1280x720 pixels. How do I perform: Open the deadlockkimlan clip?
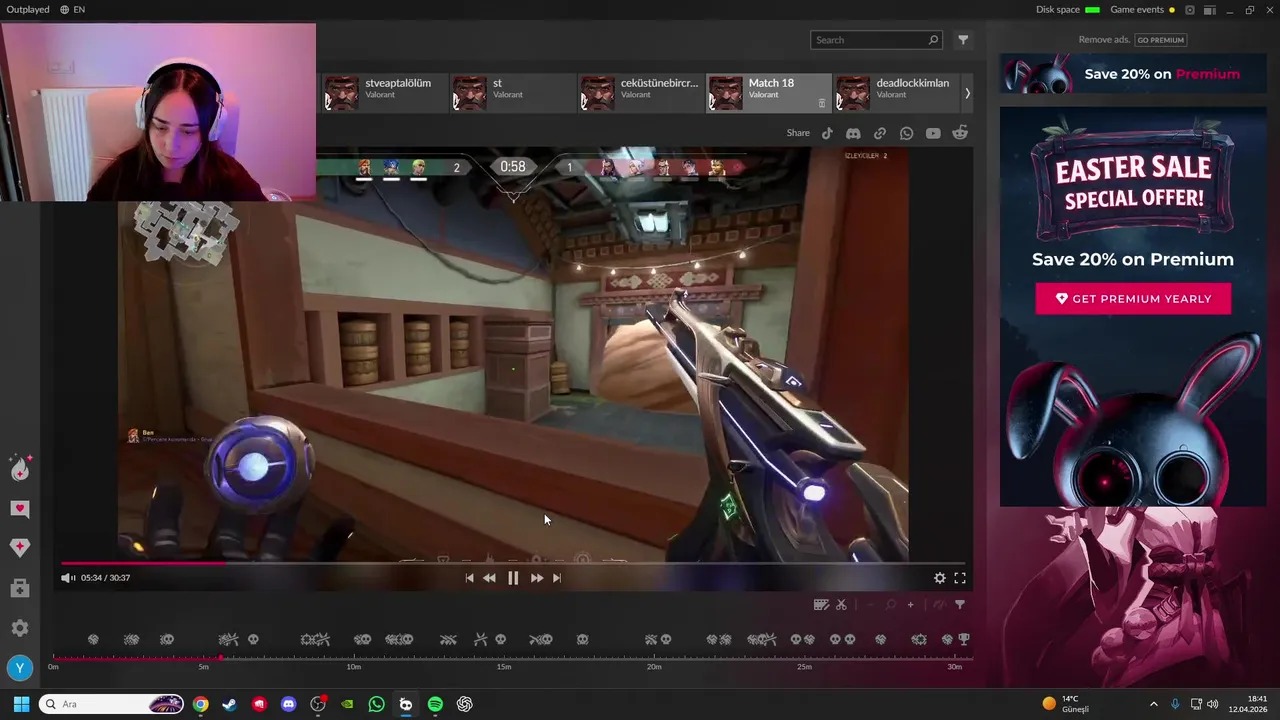point(896,93)
